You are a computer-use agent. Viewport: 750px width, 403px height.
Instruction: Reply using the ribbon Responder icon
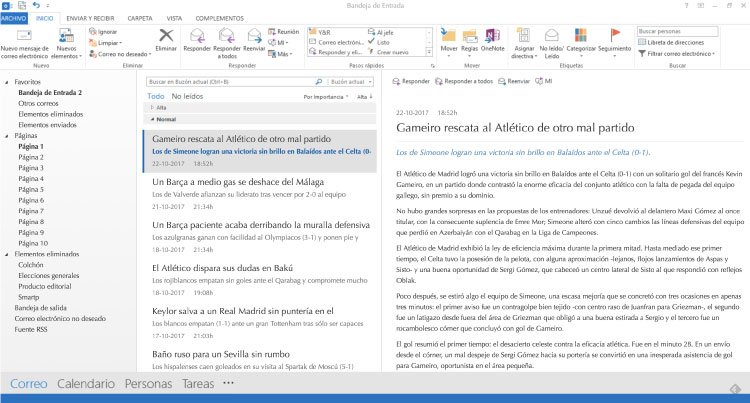(197, 36)
